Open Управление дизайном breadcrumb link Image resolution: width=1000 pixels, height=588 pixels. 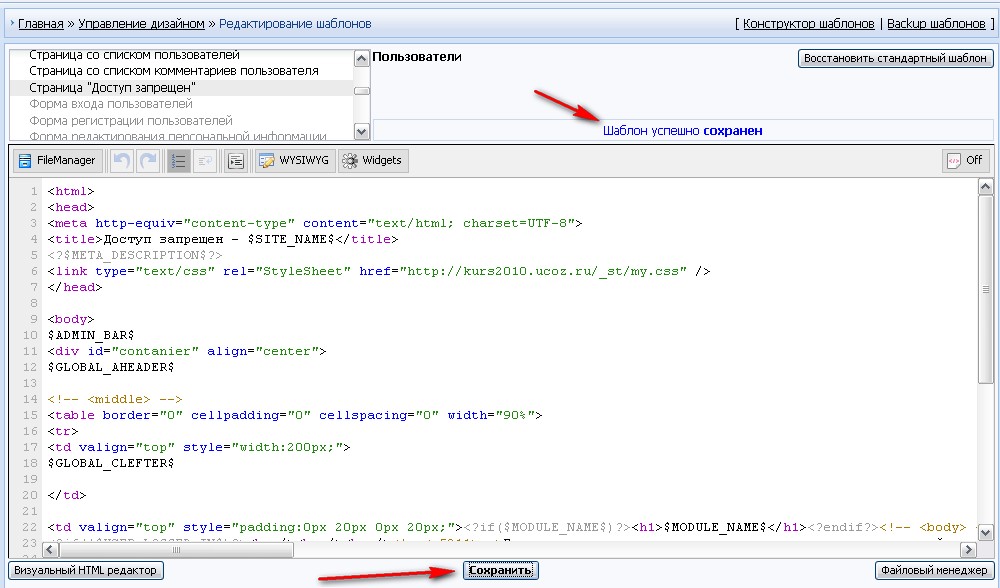pos(142,24)
